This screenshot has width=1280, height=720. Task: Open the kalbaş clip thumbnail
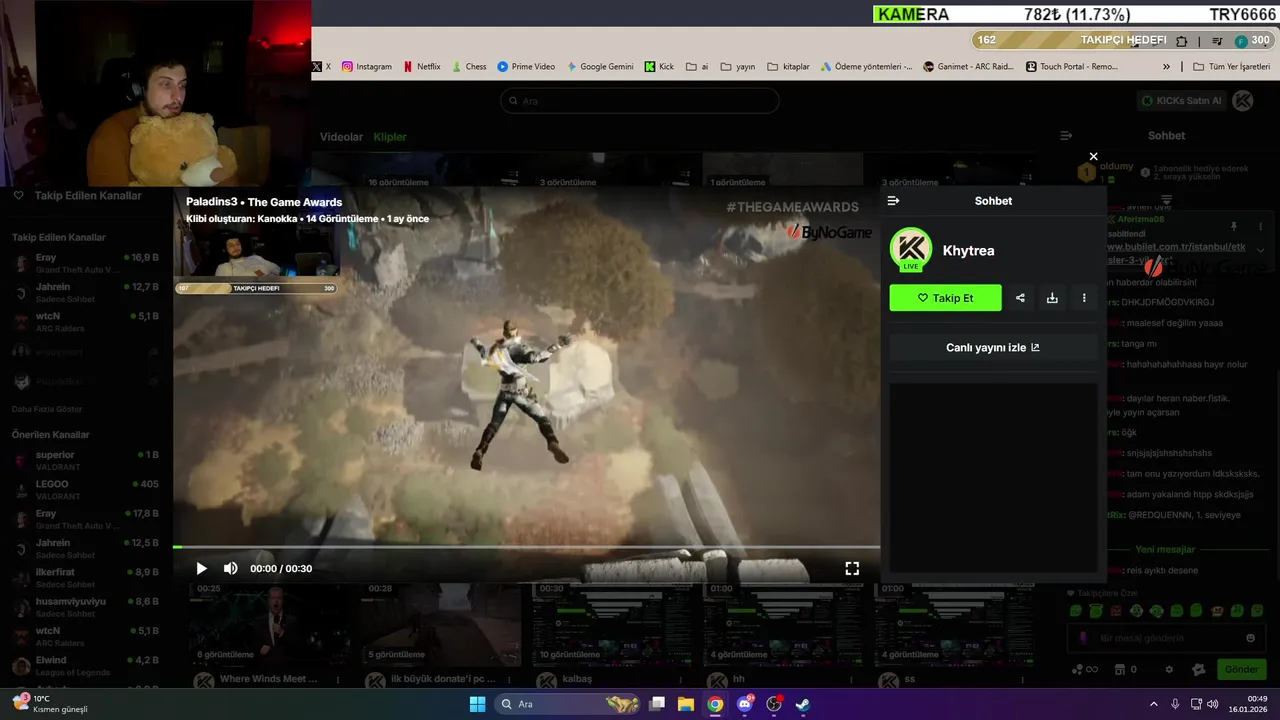612,623
